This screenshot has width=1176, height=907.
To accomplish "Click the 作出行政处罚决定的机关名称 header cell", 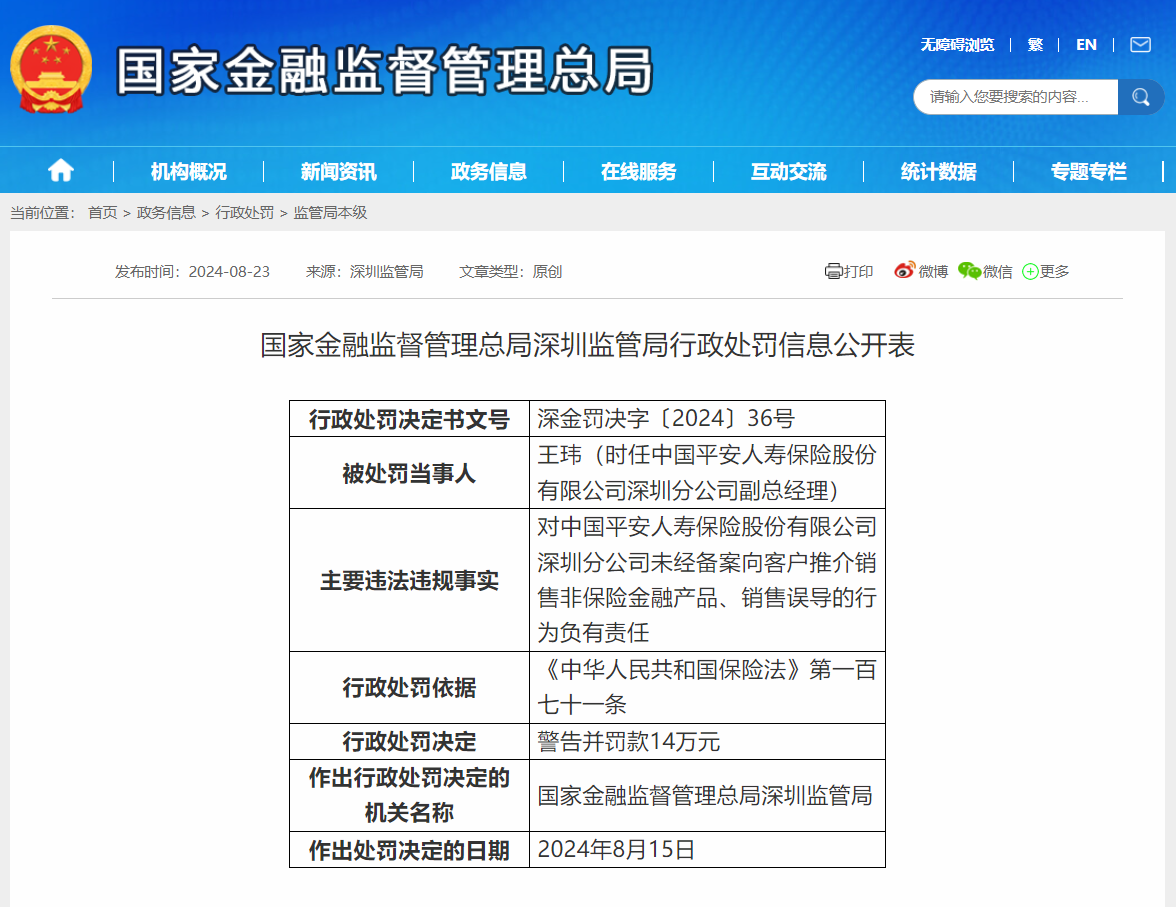I will tap(410, 795).
